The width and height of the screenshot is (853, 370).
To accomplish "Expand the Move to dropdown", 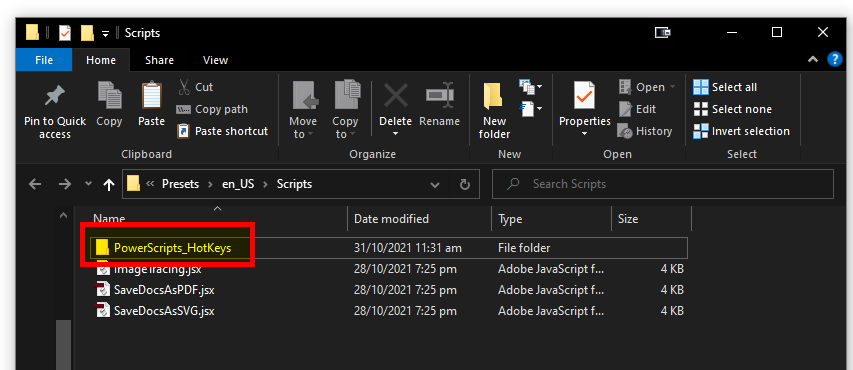I will coord(303,111).
